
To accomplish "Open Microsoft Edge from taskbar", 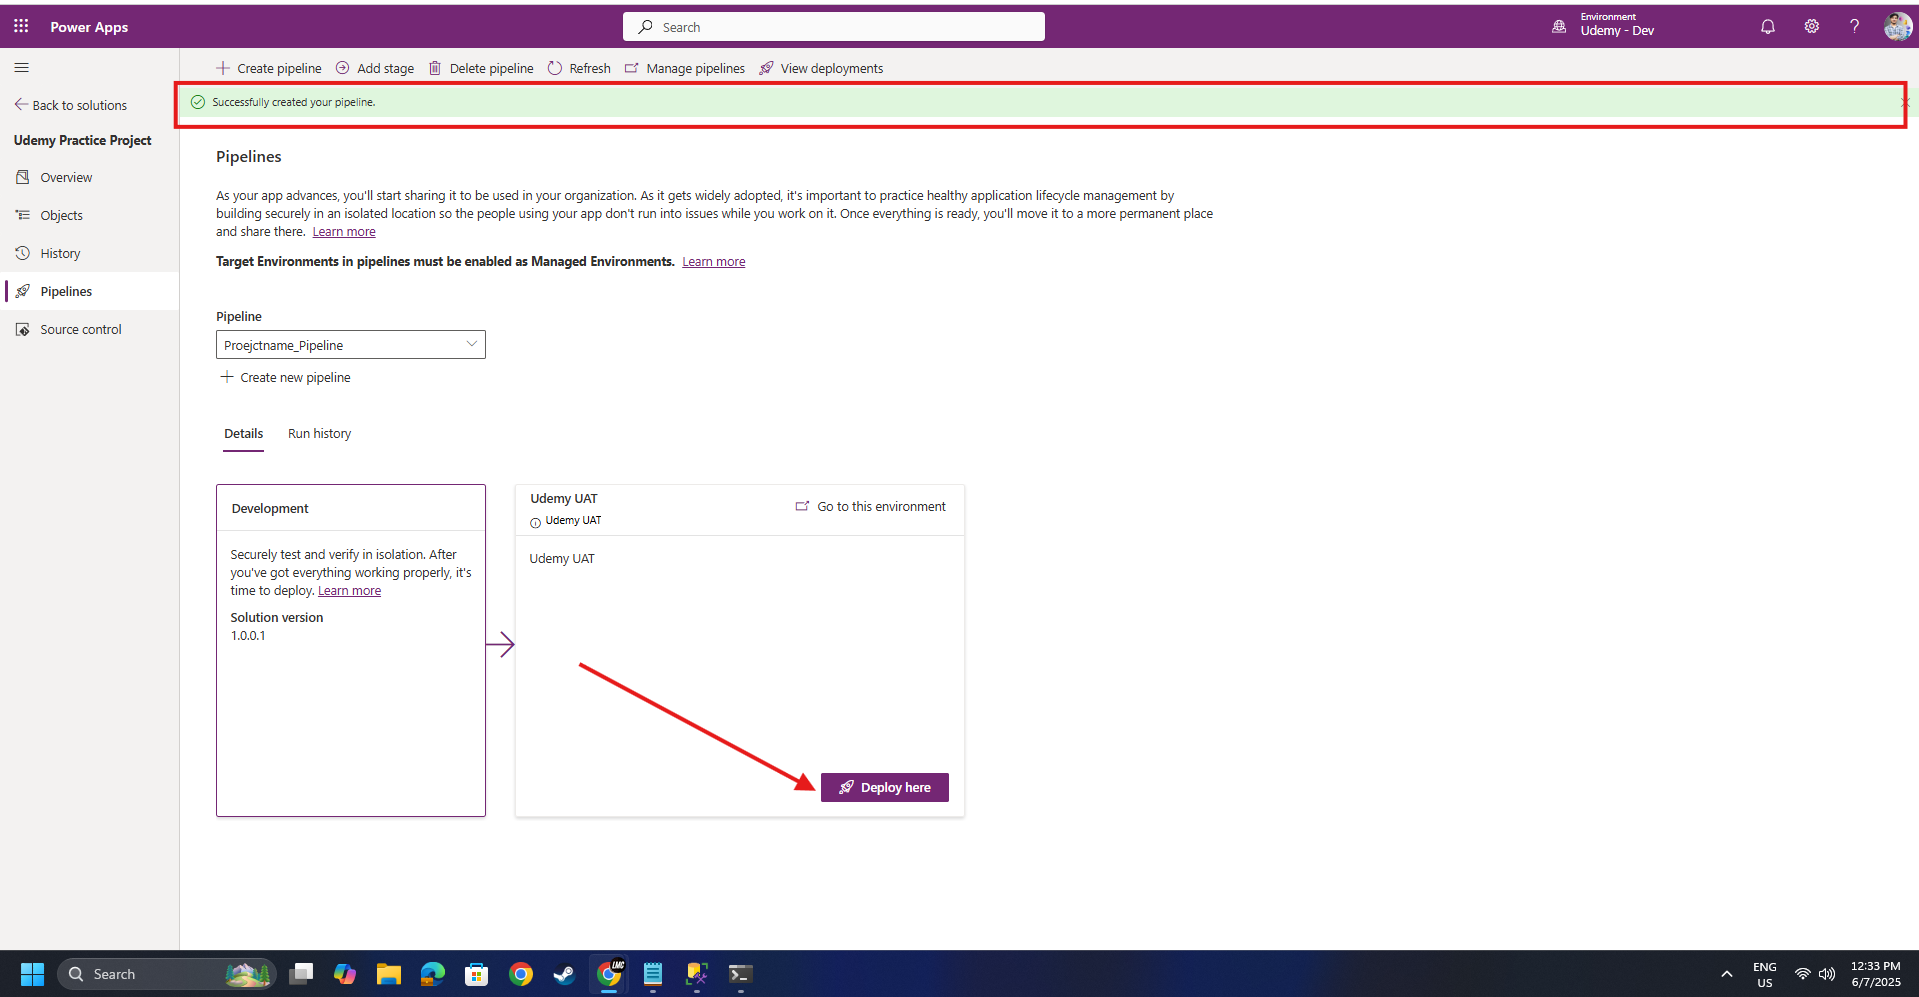I will 433,974.
